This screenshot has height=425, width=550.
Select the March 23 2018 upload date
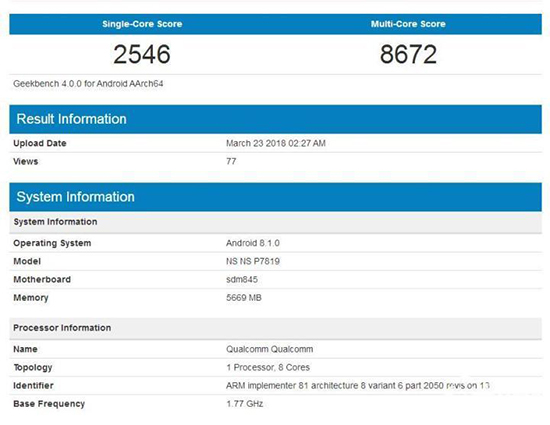(276, 143)
